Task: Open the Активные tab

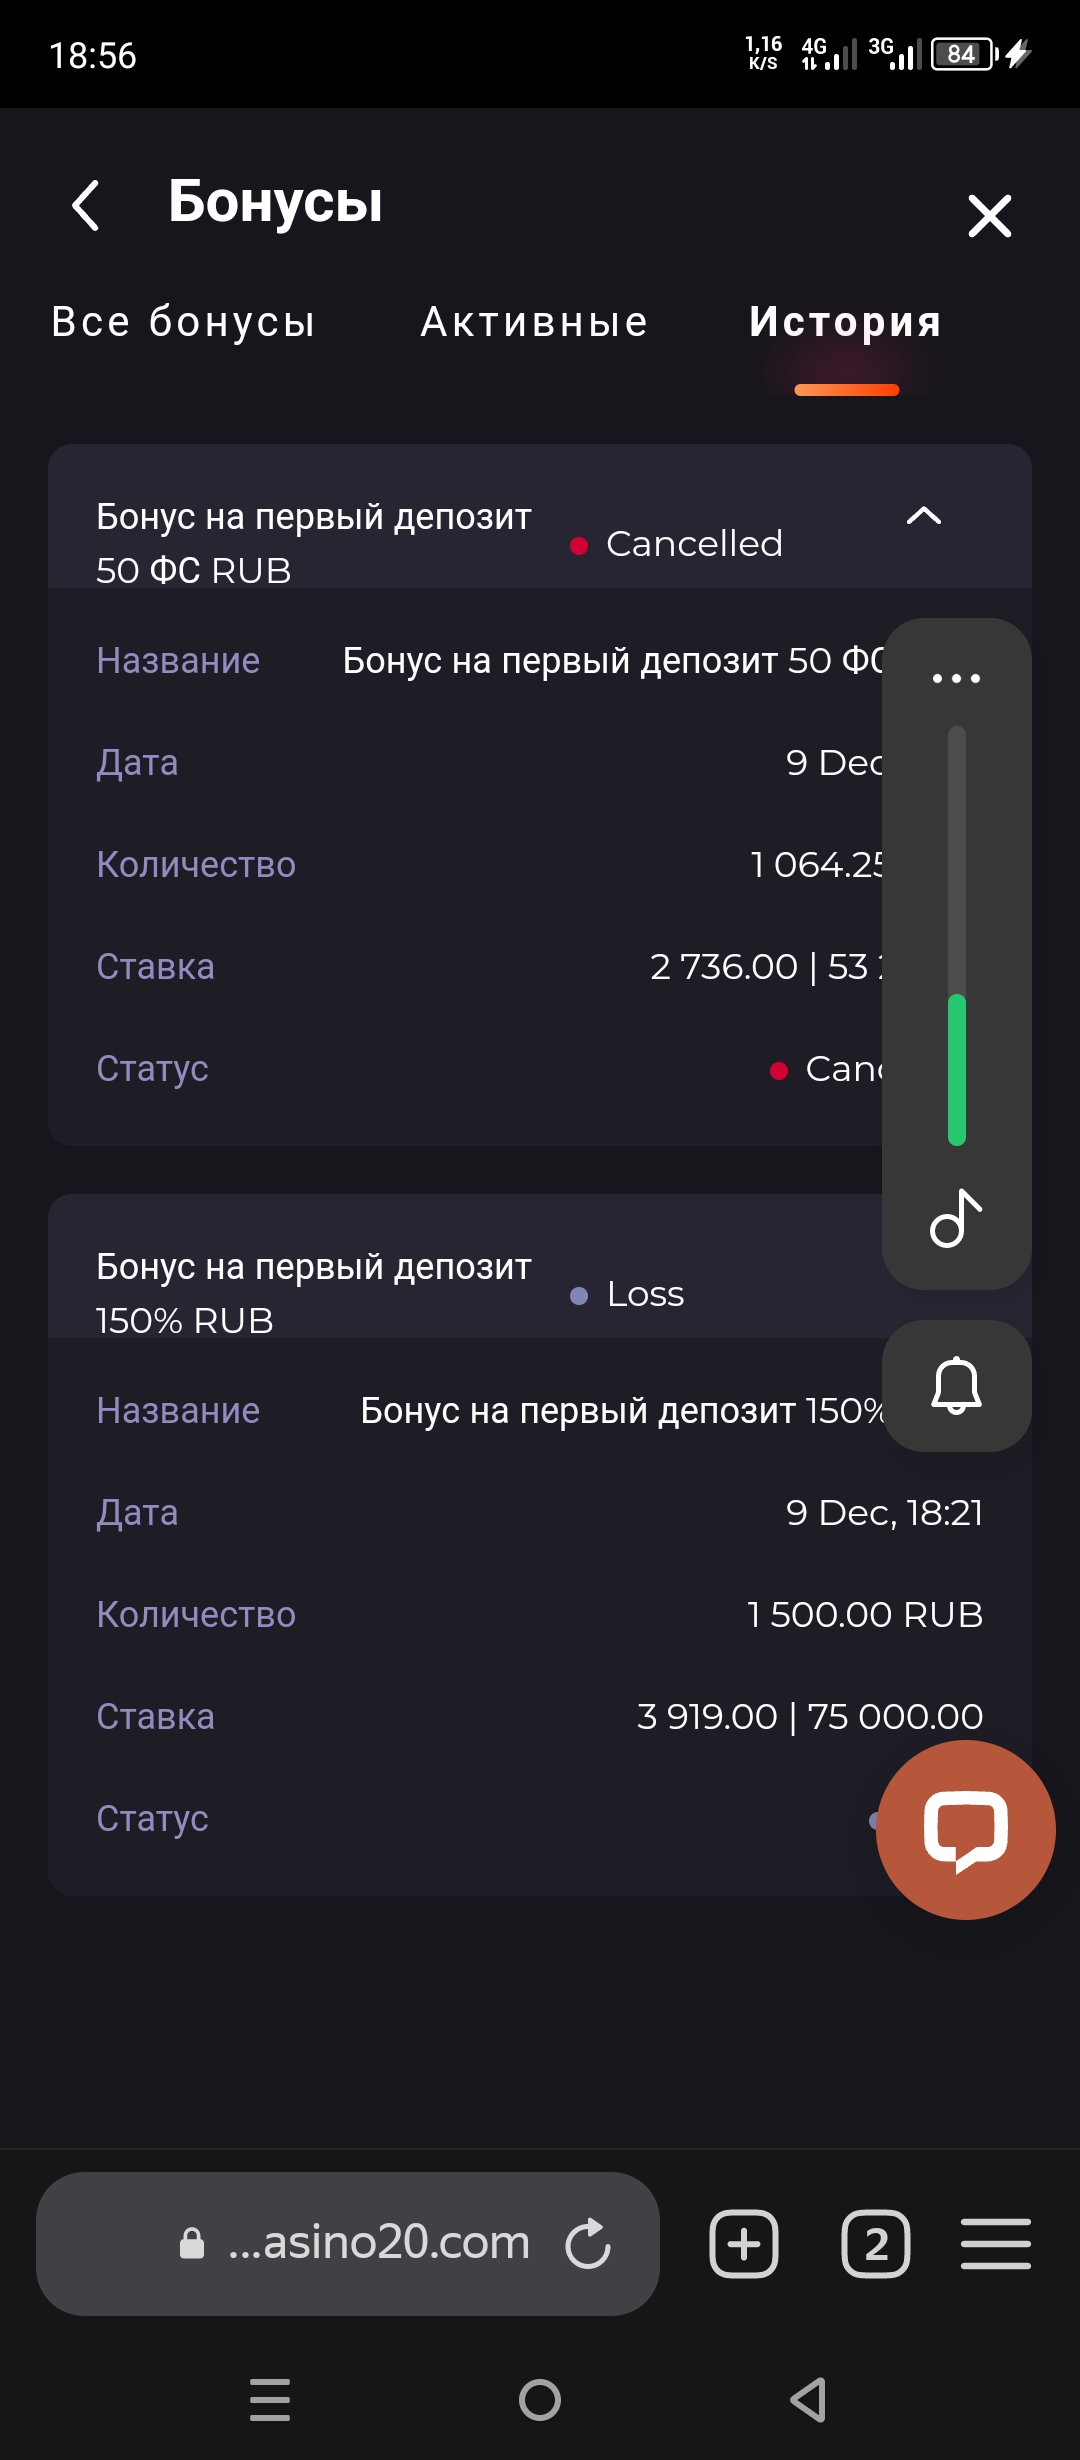Action: tap(534, 322)
